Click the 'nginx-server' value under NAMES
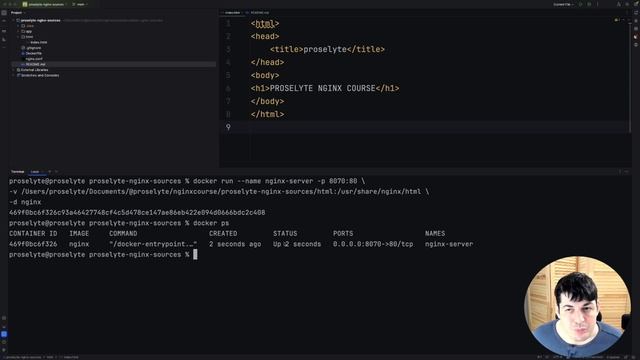 [449, 244]
